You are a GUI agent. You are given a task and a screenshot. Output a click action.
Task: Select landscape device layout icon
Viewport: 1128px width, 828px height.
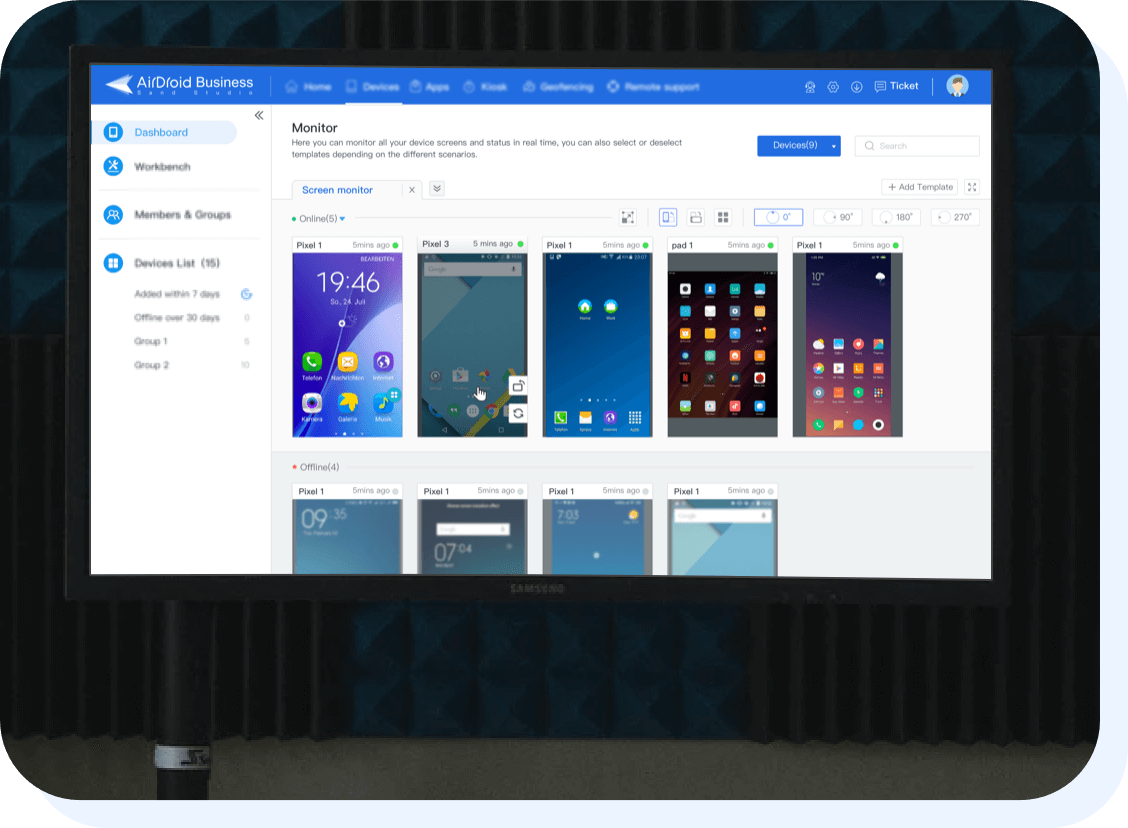pos(696,217)
